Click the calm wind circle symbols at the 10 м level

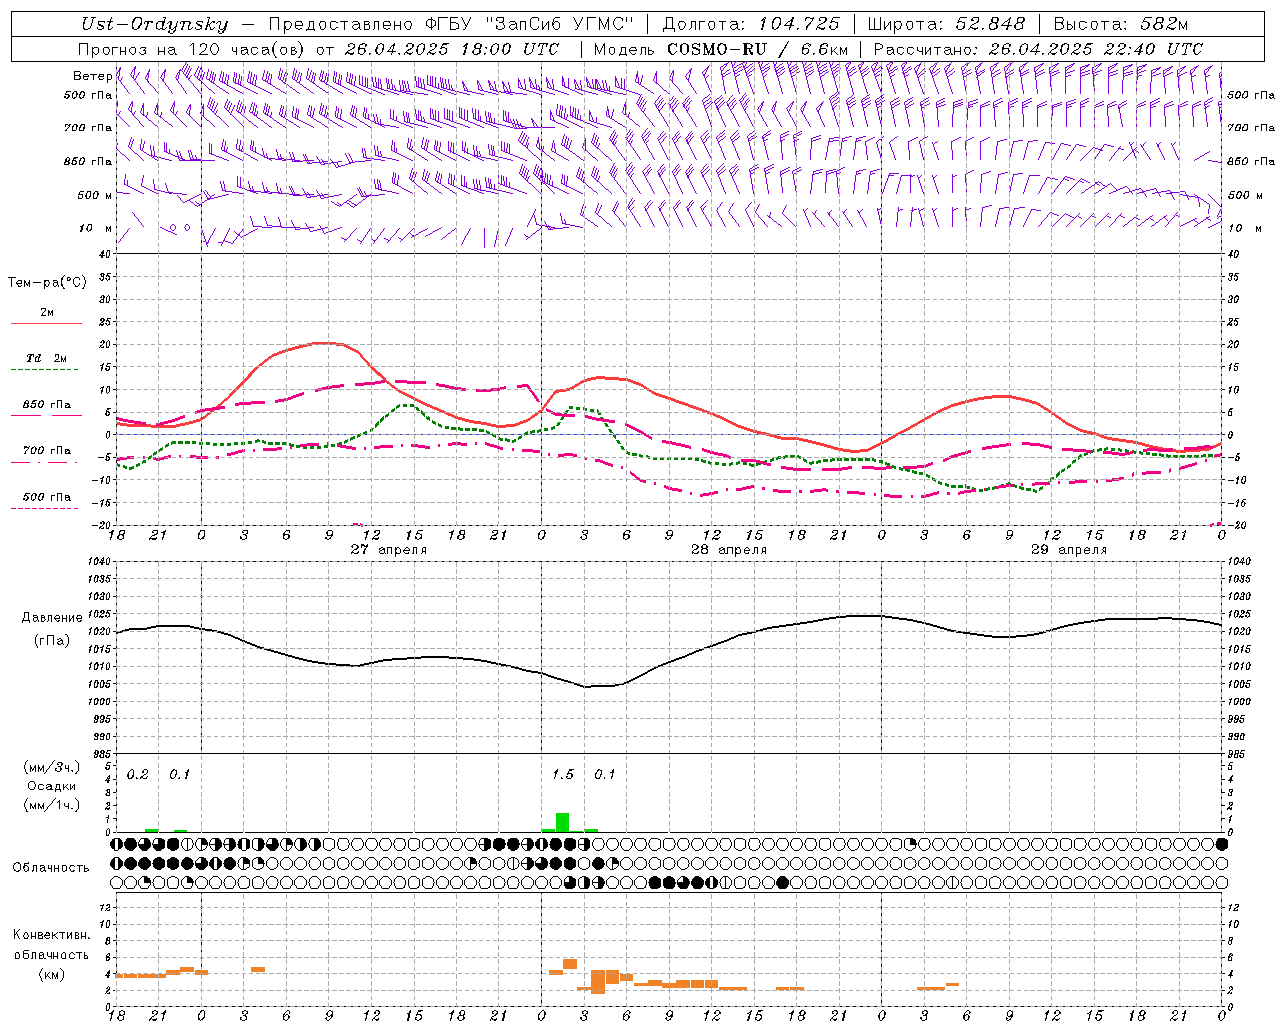[x=179, y=228]
